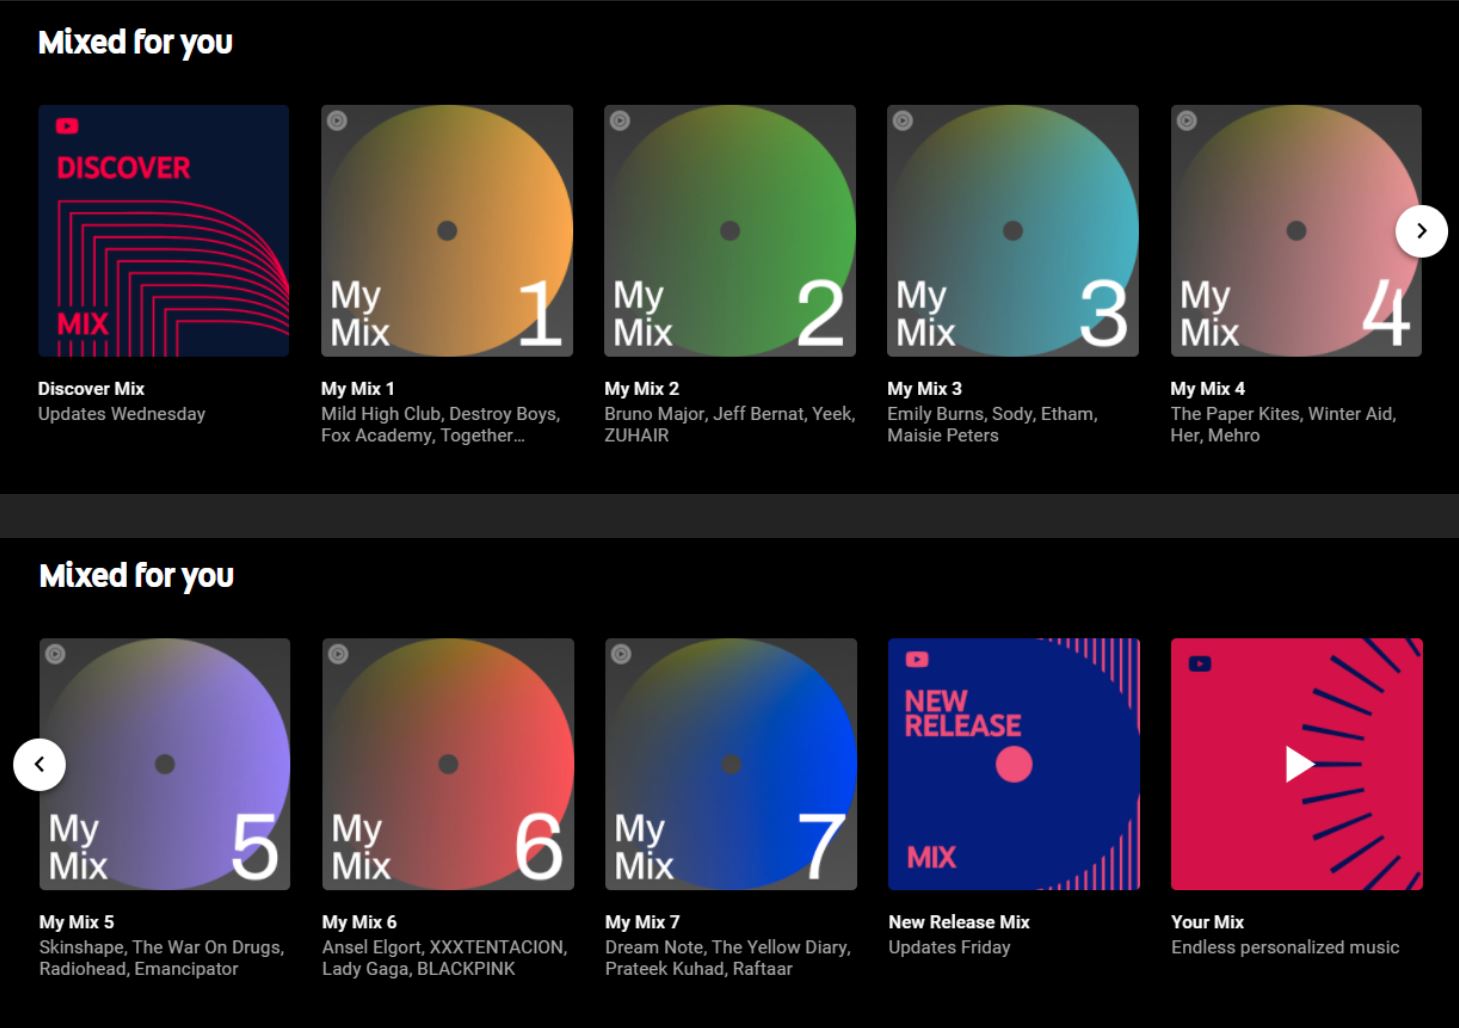This screenshot has width=1459, height=1028.
Task: Show next mixes with the right chevron
Action: pyautogui.click(x=1421, y=231)
